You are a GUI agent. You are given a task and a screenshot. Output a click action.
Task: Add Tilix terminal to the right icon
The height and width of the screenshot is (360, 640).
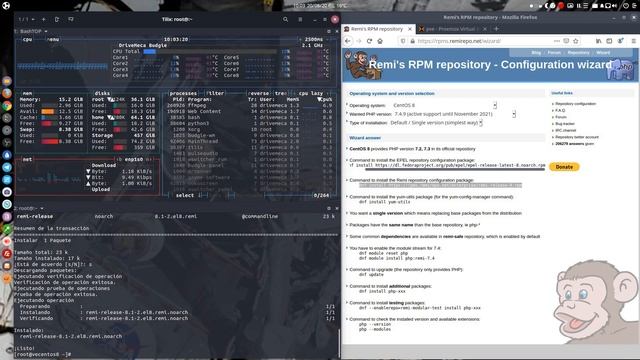click(57, 19)
